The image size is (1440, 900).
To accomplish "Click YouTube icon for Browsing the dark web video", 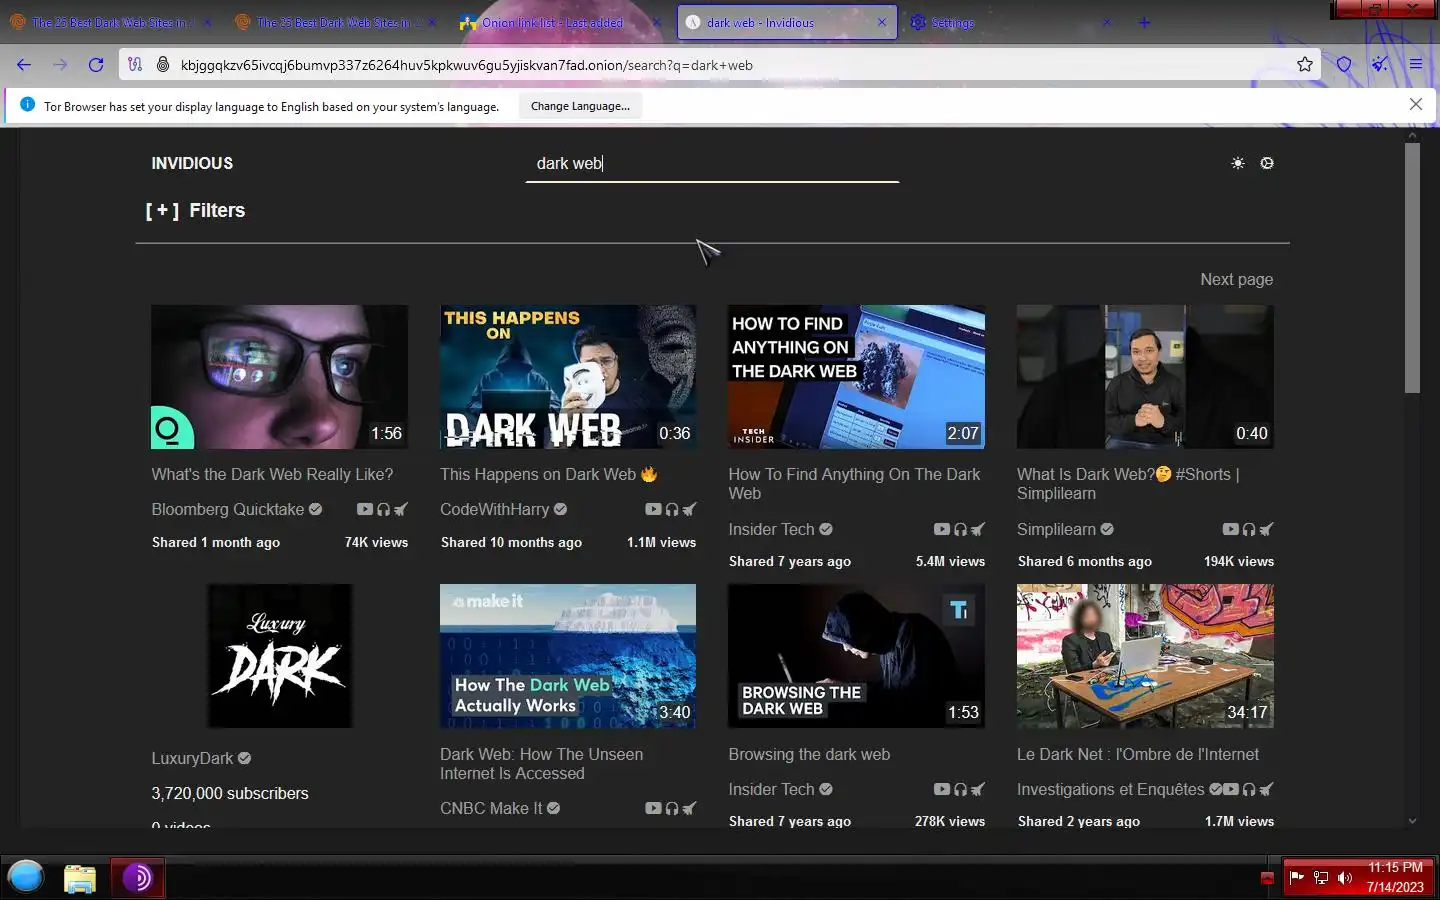I will click(x=941, y=789).
